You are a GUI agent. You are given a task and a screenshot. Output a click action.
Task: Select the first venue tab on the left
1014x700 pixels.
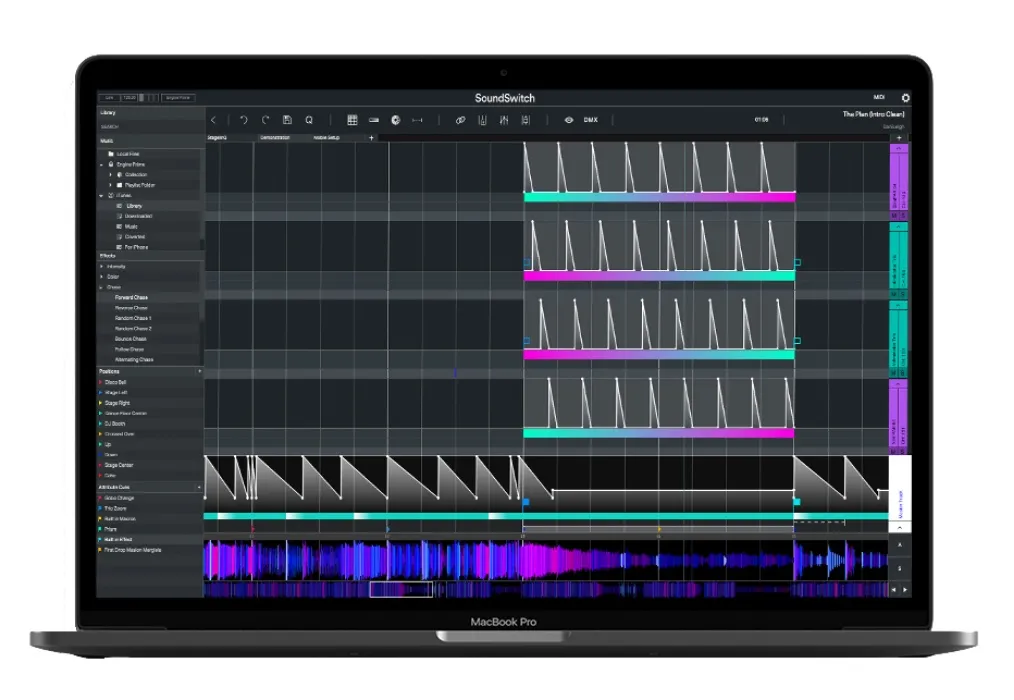point(217,138)
